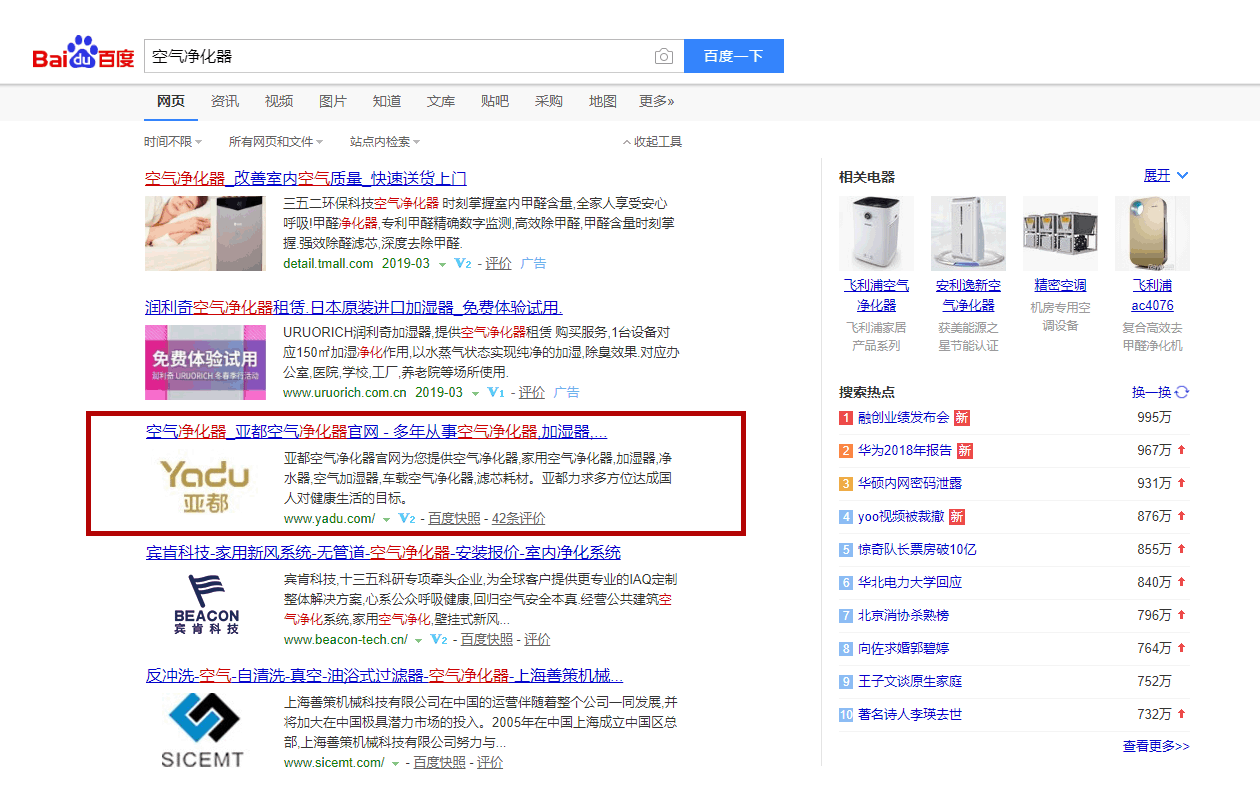
Task: Collapse tools with 收起工具
Action: [x=652, y=142]
